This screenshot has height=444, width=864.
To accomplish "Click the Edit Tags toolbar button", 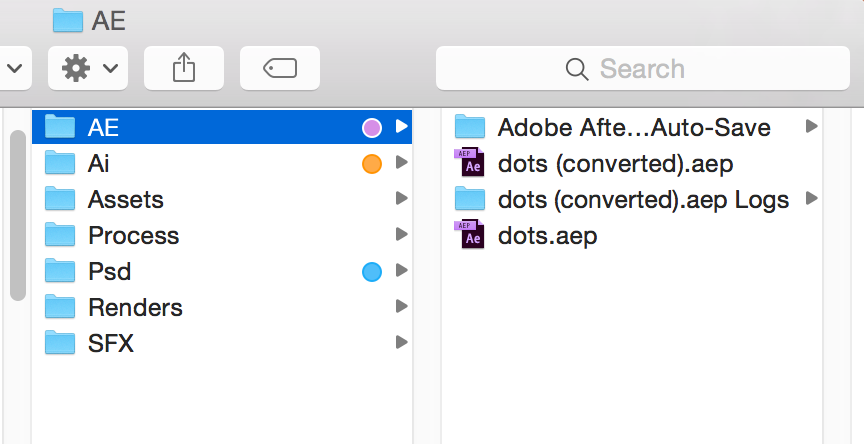I will pos(280,68).
